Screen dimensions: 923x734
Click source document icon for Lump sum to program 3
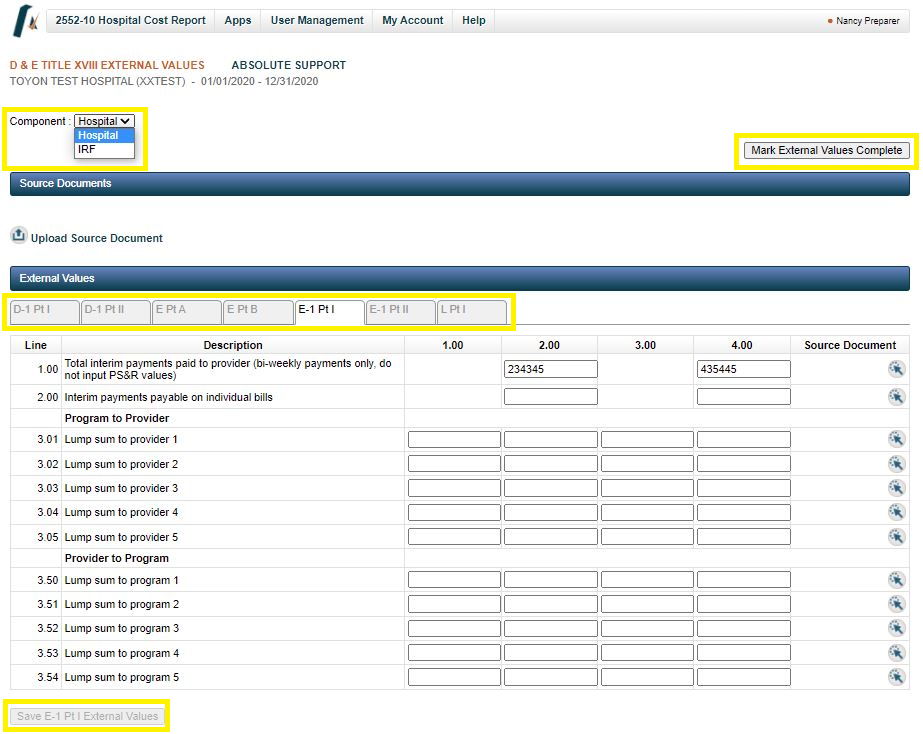coord(896,628)
